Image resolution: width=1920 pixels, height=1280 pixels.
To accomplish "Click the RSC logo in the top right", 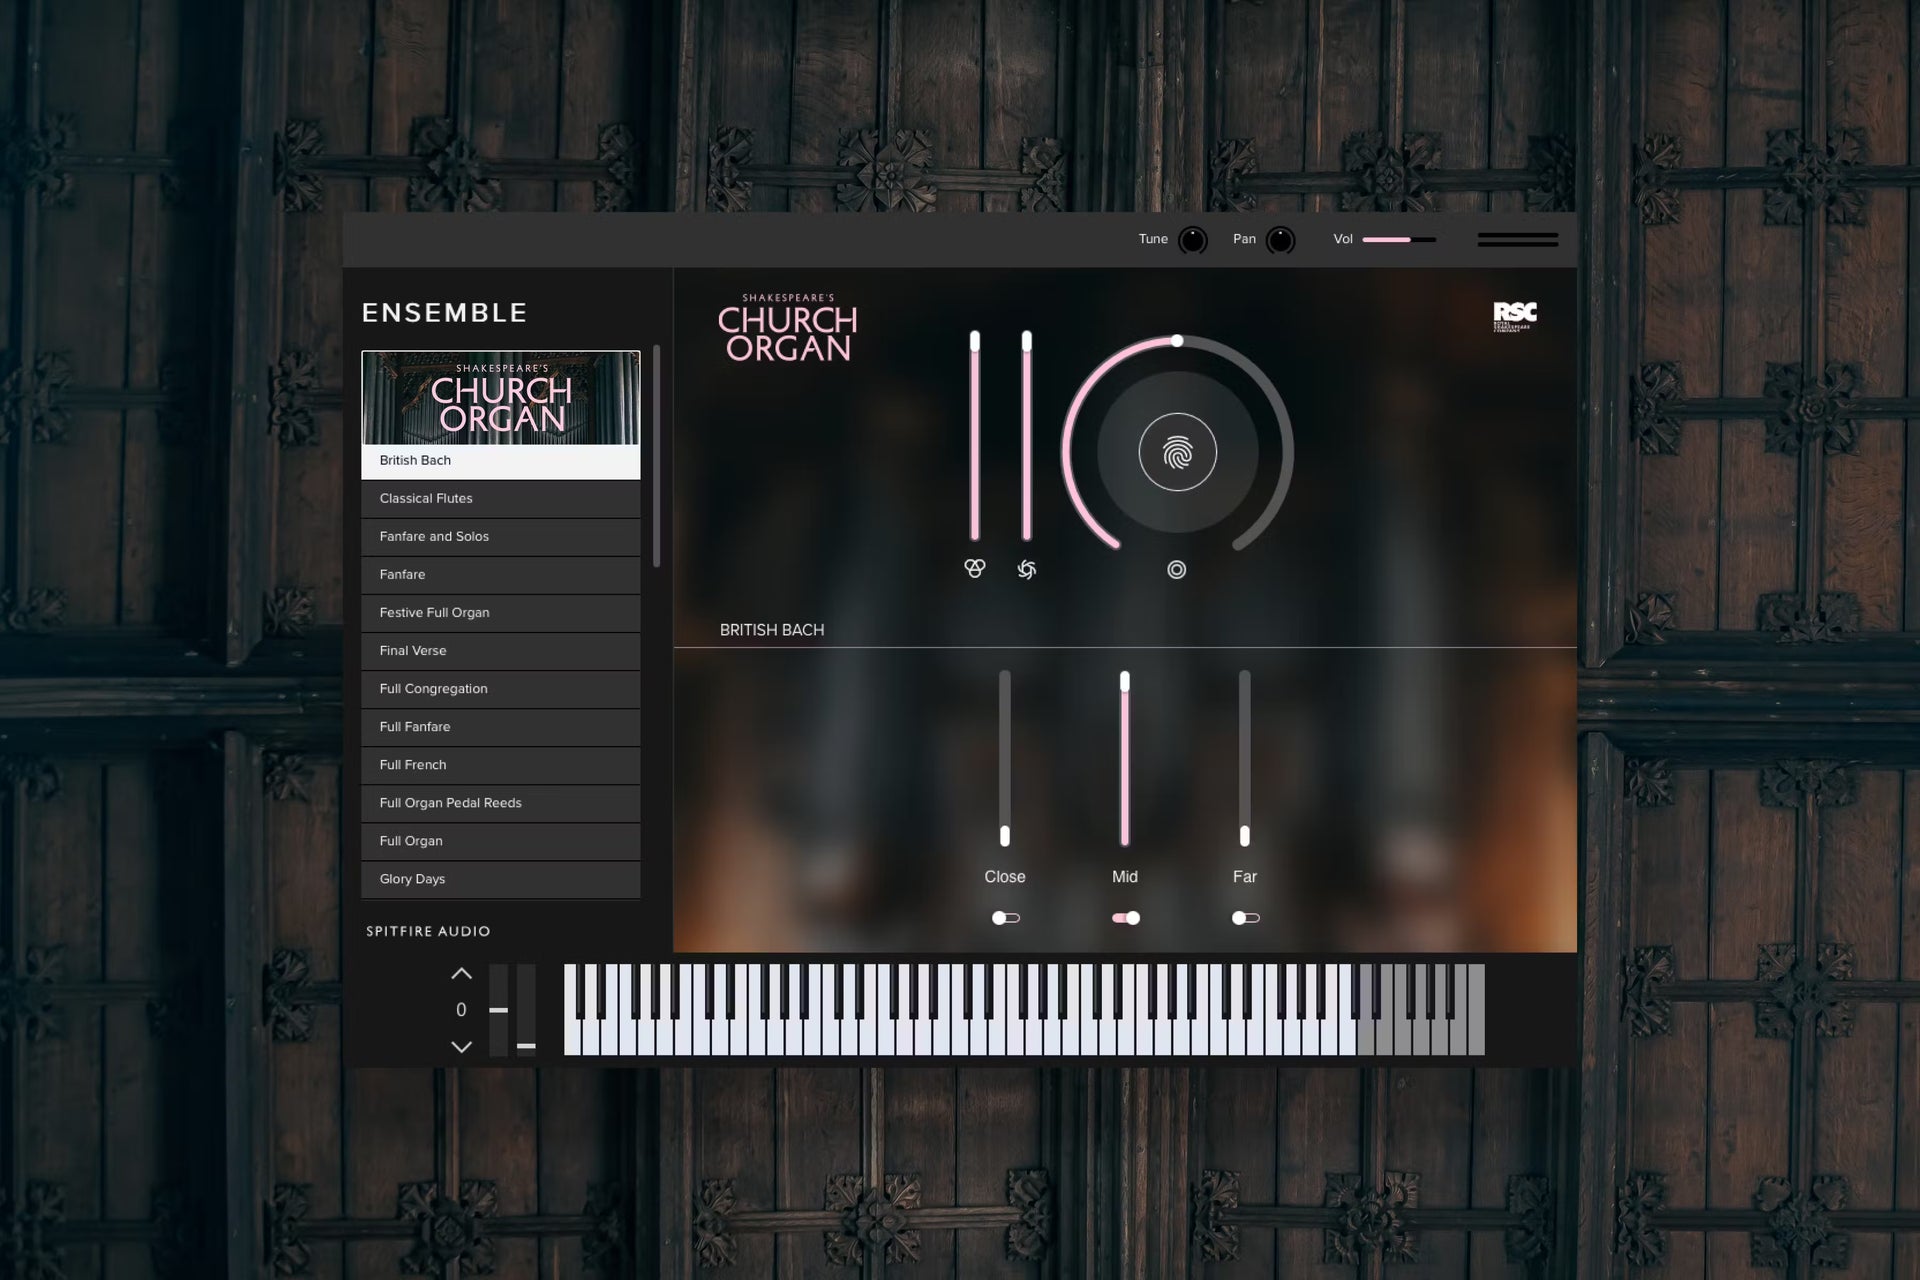I will (x=1514, y=315).
